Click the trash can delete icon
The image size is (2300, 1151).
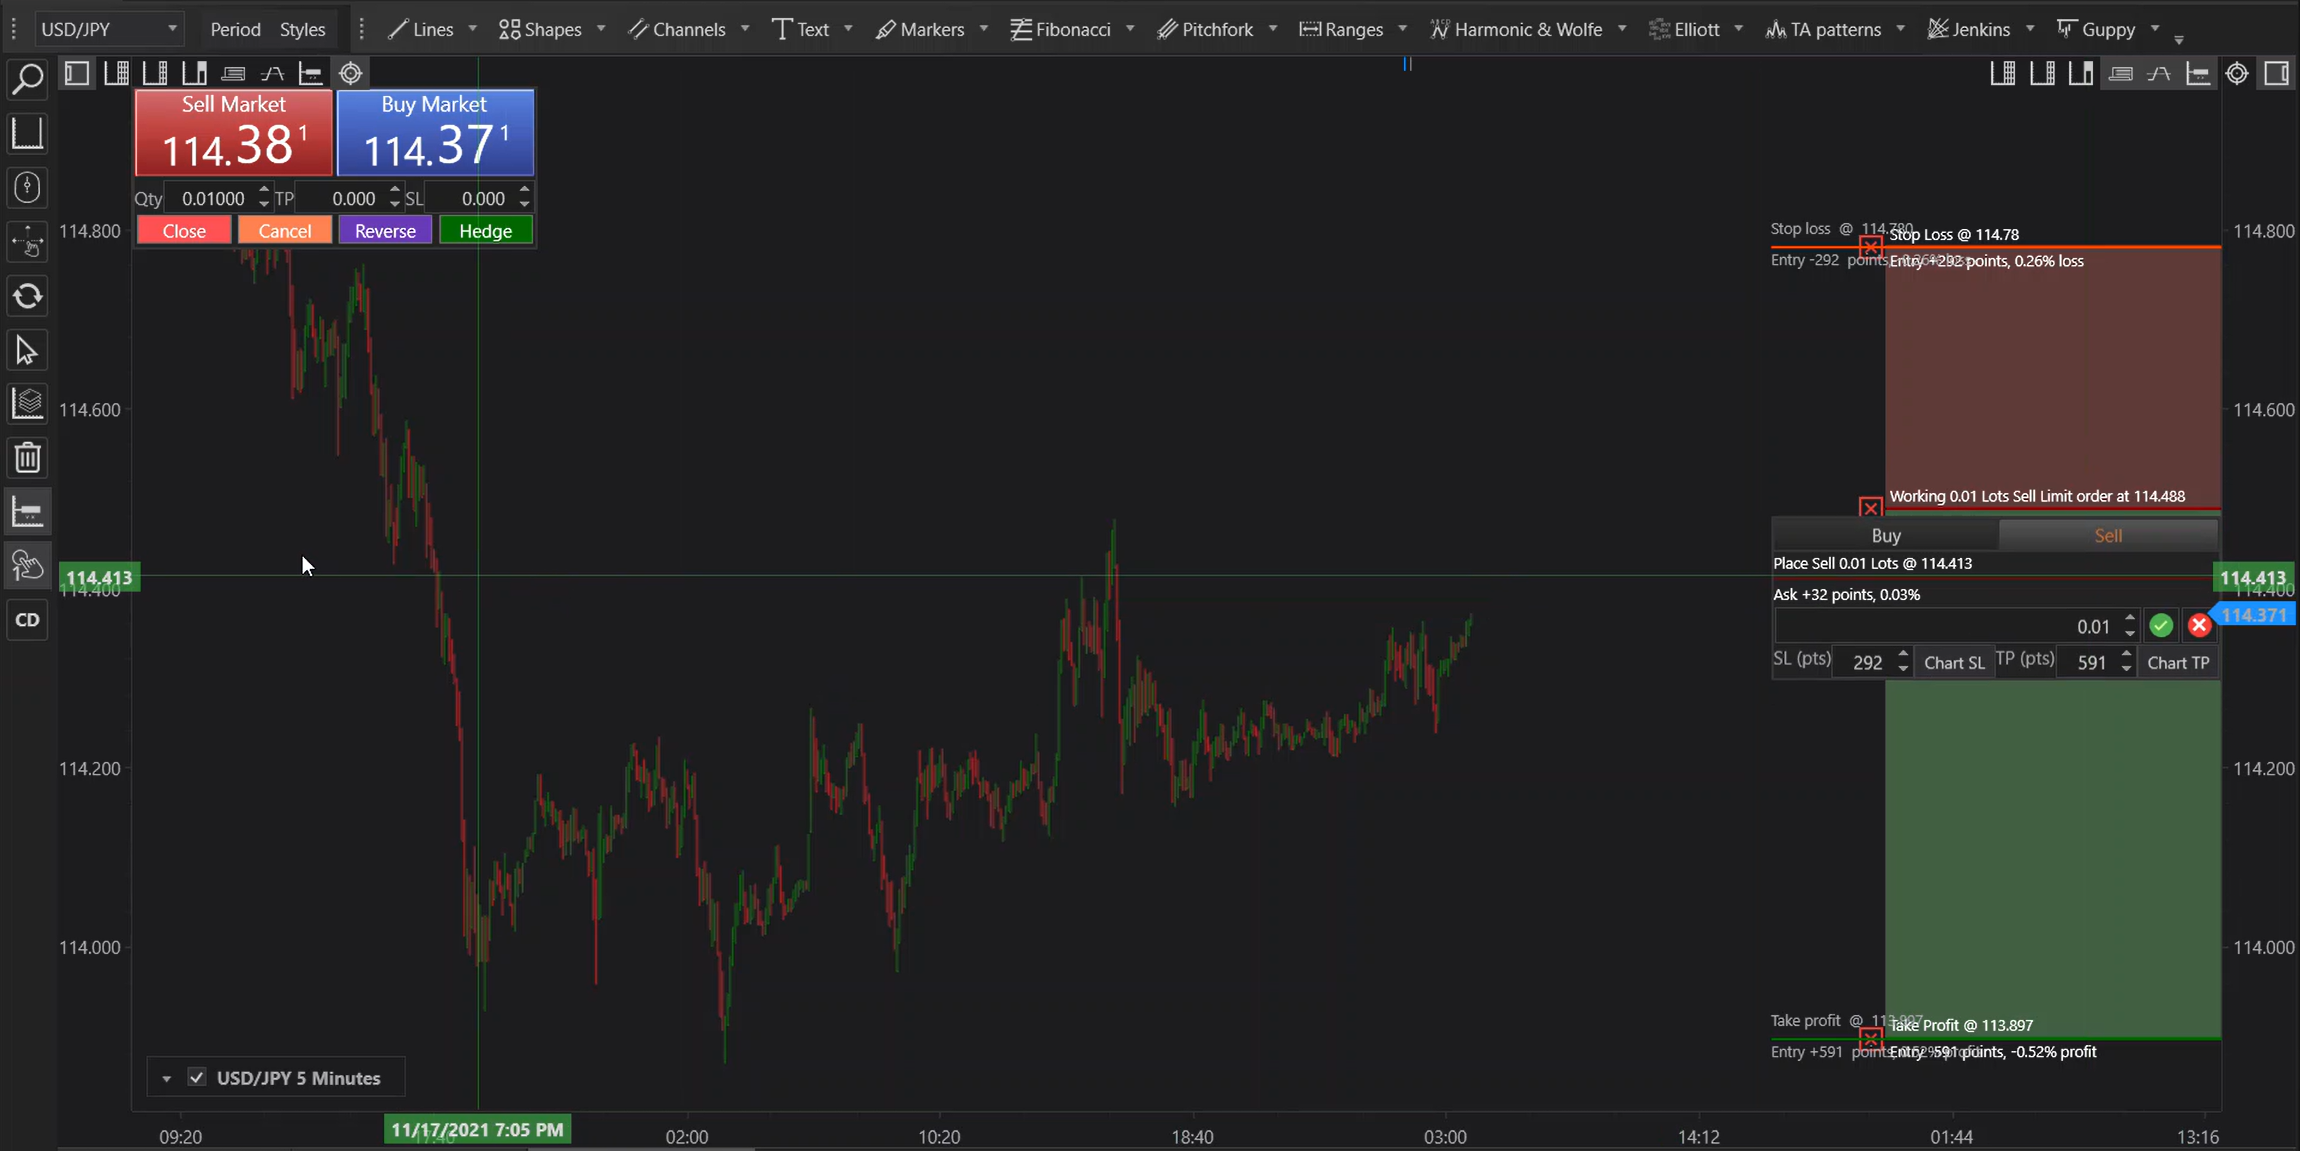point(27,458)
